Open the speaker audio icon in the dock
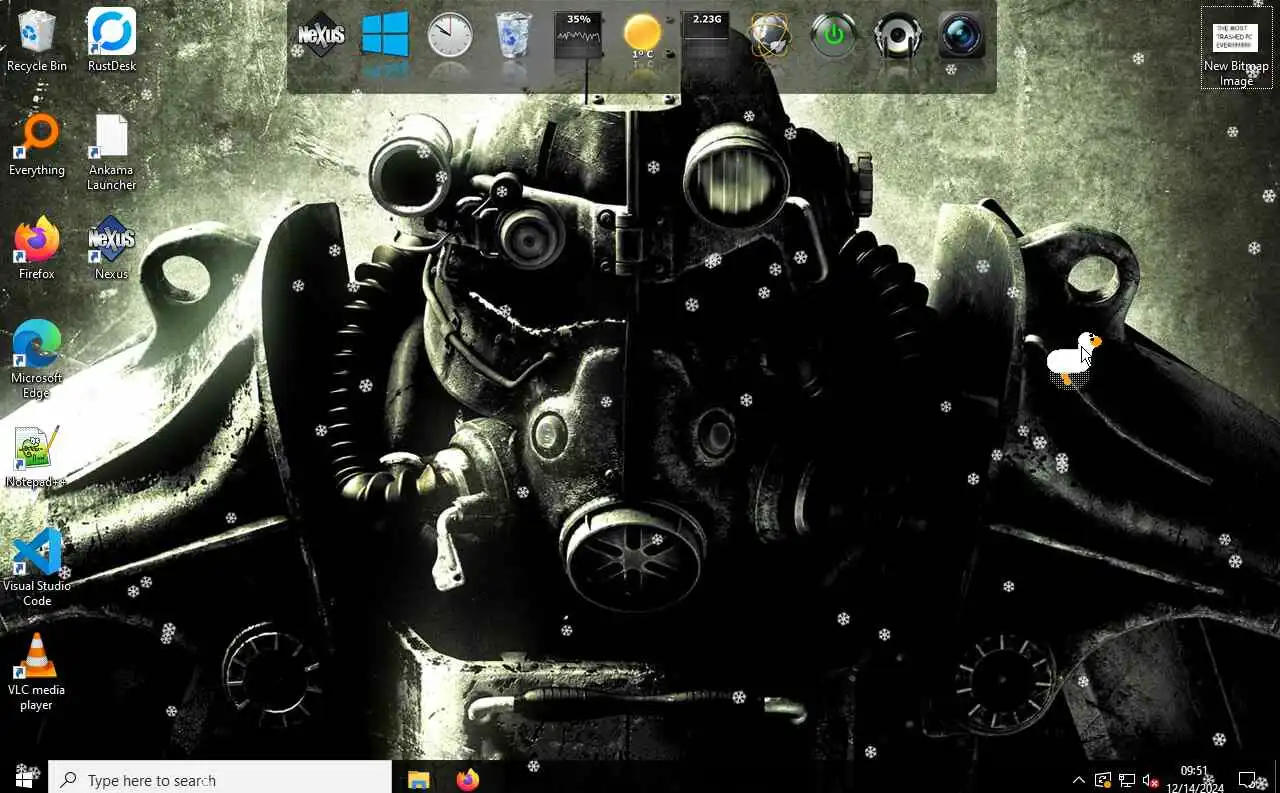Viewport: 1280px width, 793px height. coord(898,36)
